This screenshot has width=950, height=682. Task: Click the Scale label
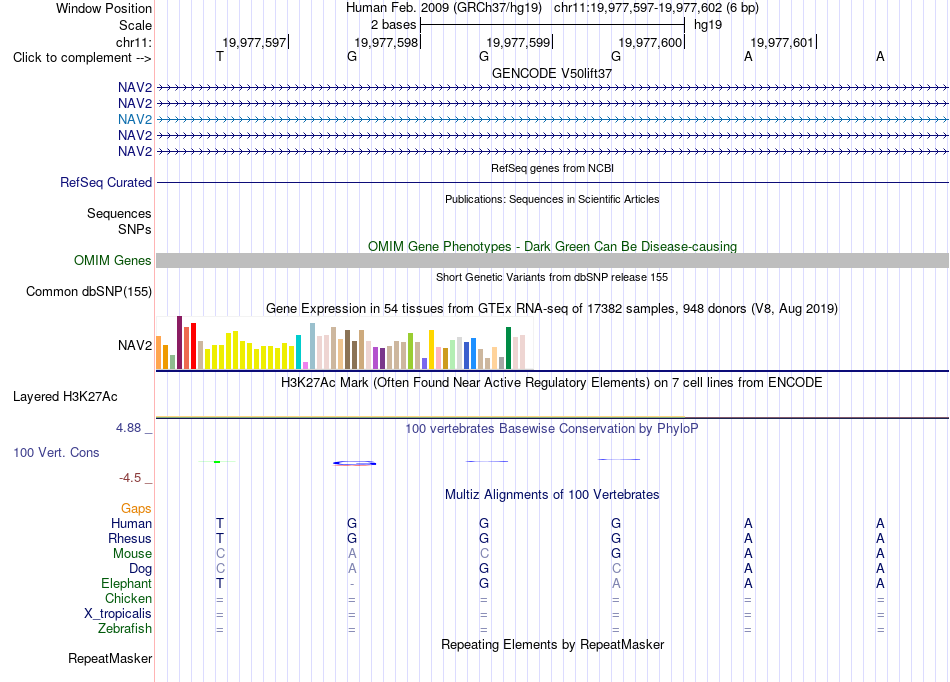tap(135, 25)
